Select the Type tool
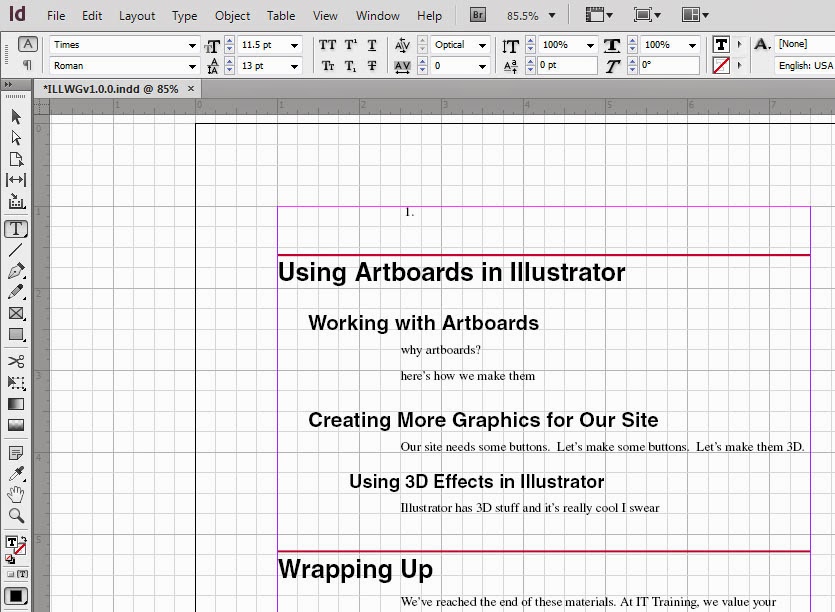Image resolution: width=835 pixels, height=612 pixels. (16, 229)
